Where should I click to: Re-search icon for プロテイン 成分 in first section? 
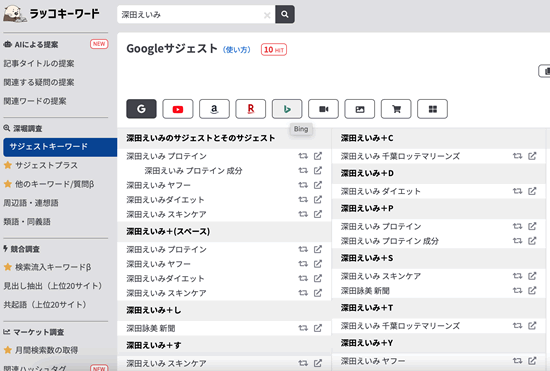tap(303, 170)
